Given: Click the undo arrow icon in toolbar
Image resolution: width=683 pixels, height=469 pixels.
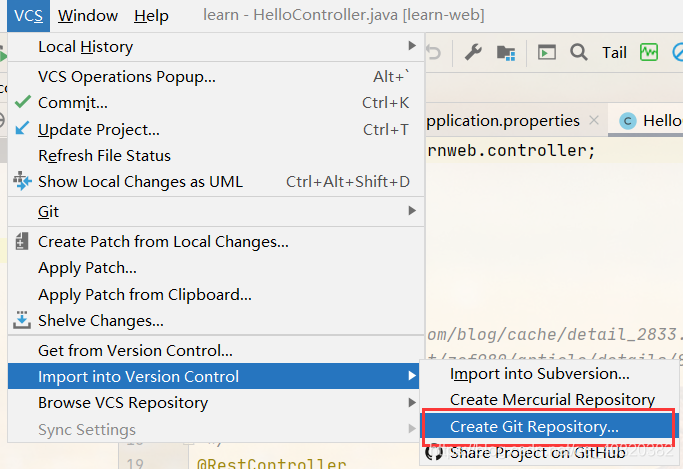Looking at the screenshot, I should click(434, 53).
